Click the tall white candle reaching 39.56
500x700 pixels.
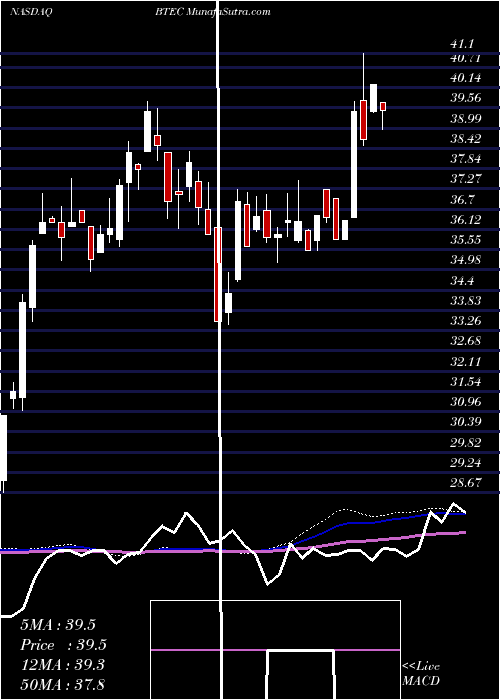pos(354,164)
